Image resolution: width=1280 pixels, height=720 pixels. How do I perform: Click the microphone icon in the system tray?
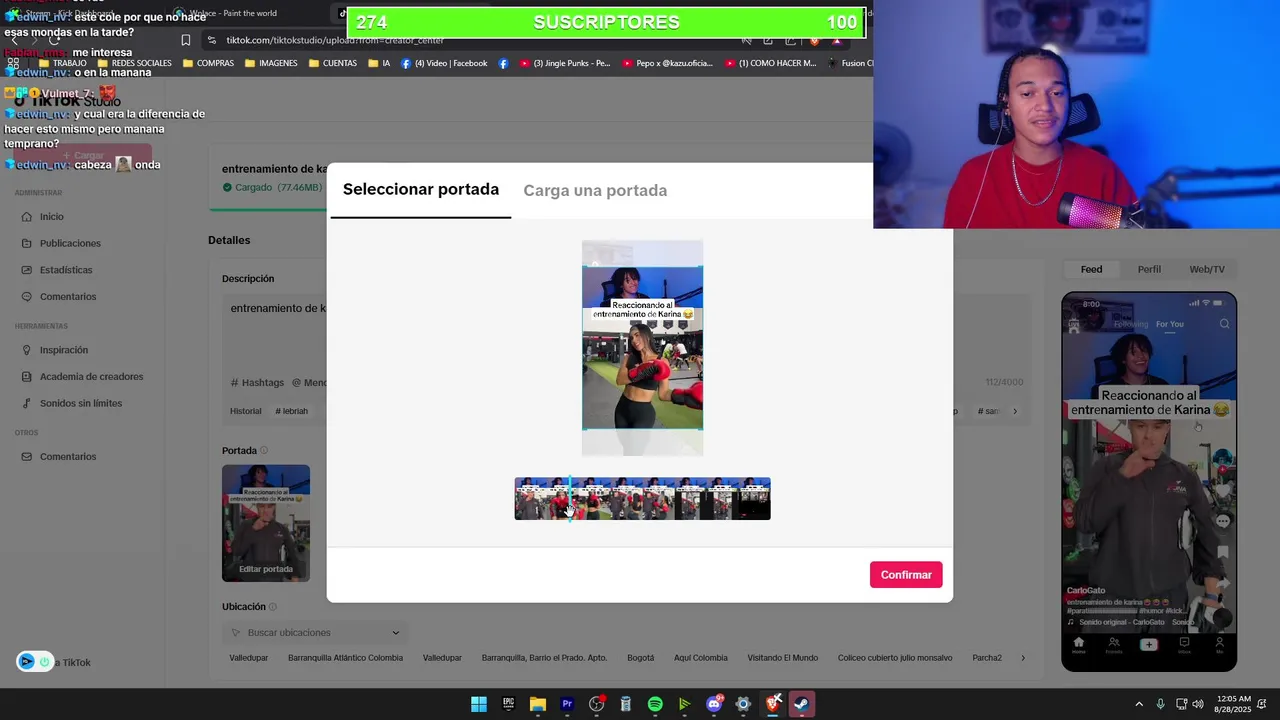[x=1160, y=704]
